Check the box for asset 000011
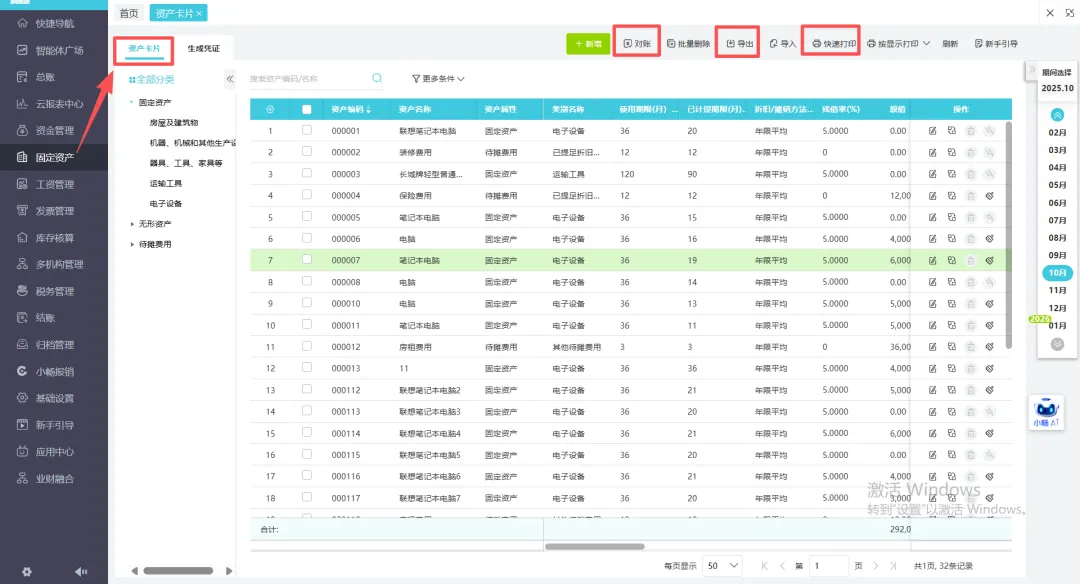Image resolution: width=1080 pixels, height=584 pixels. [x=307, y=324]
